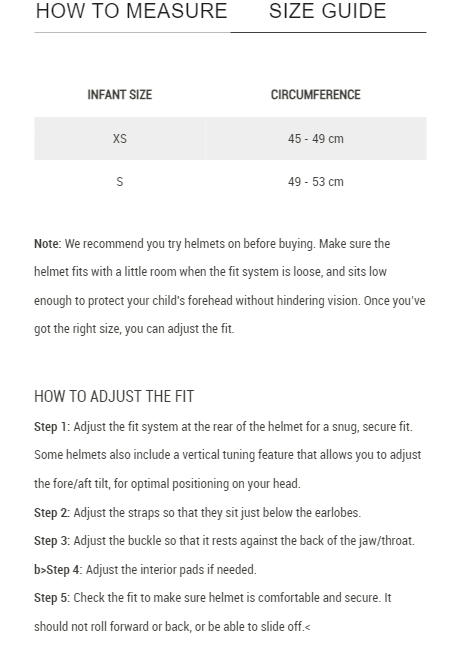Click the Step 2 label
Screen dimensions: 453x653
[52, 513]
